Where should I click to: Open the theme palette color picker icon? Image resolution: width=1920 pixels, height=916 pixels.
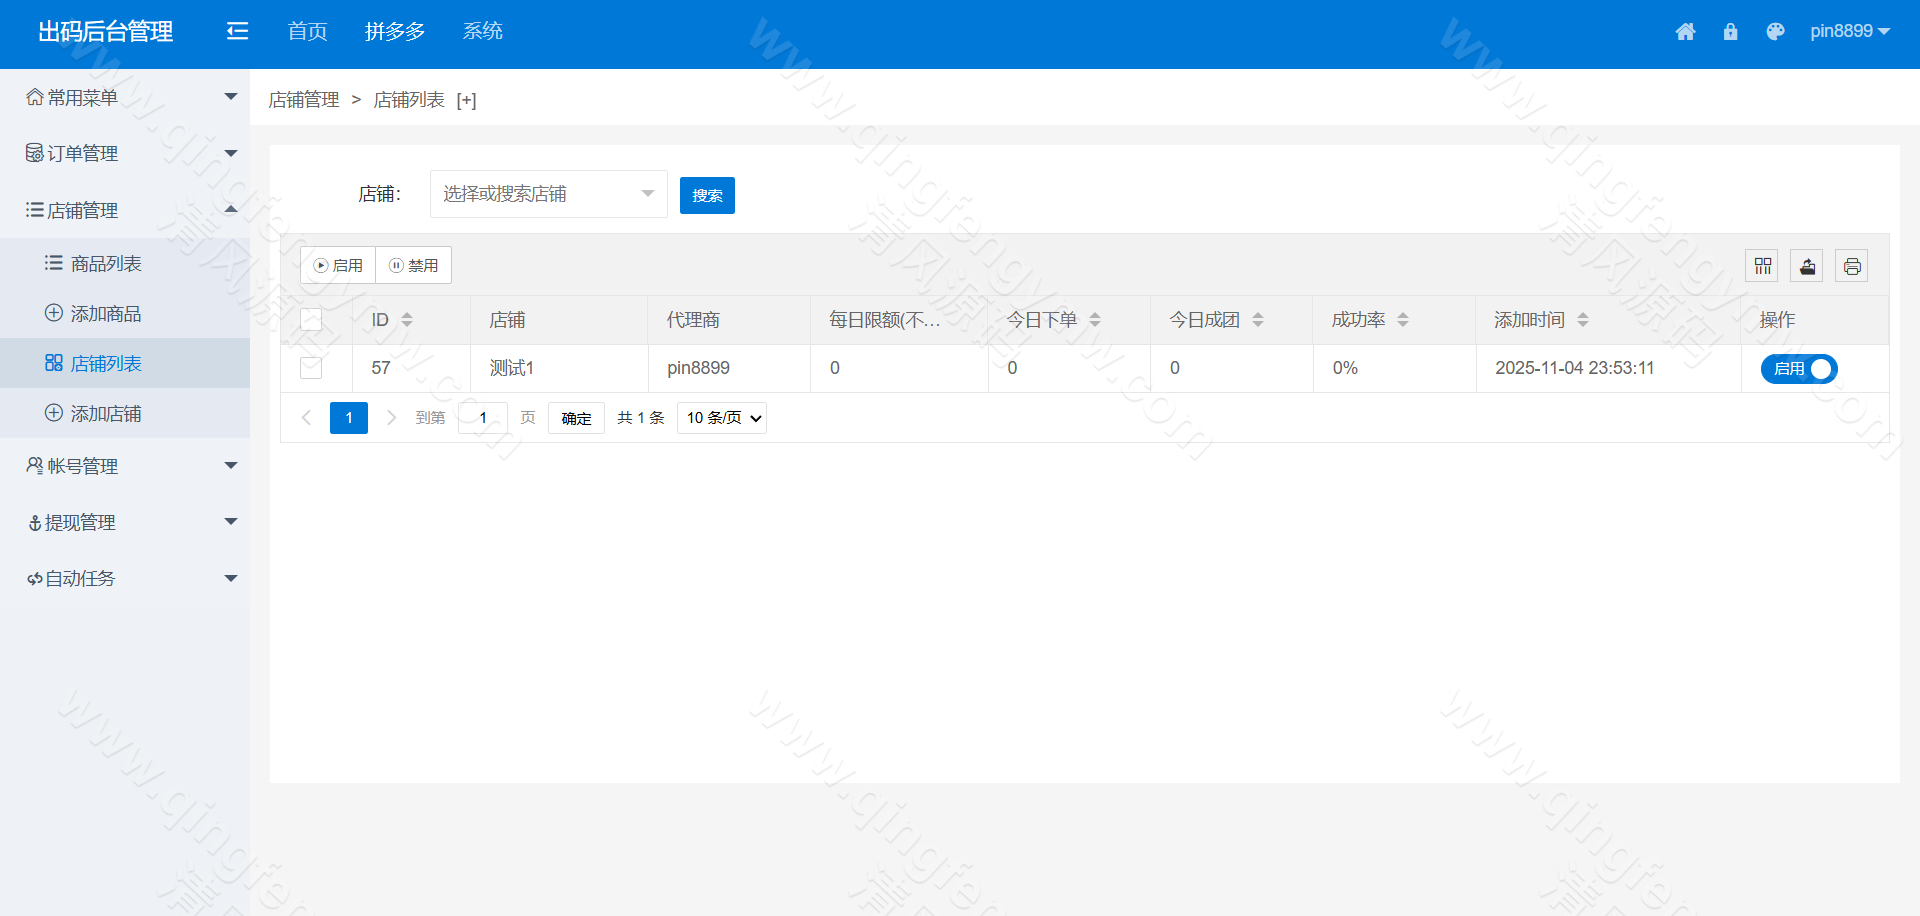[x=1775, y=31]
